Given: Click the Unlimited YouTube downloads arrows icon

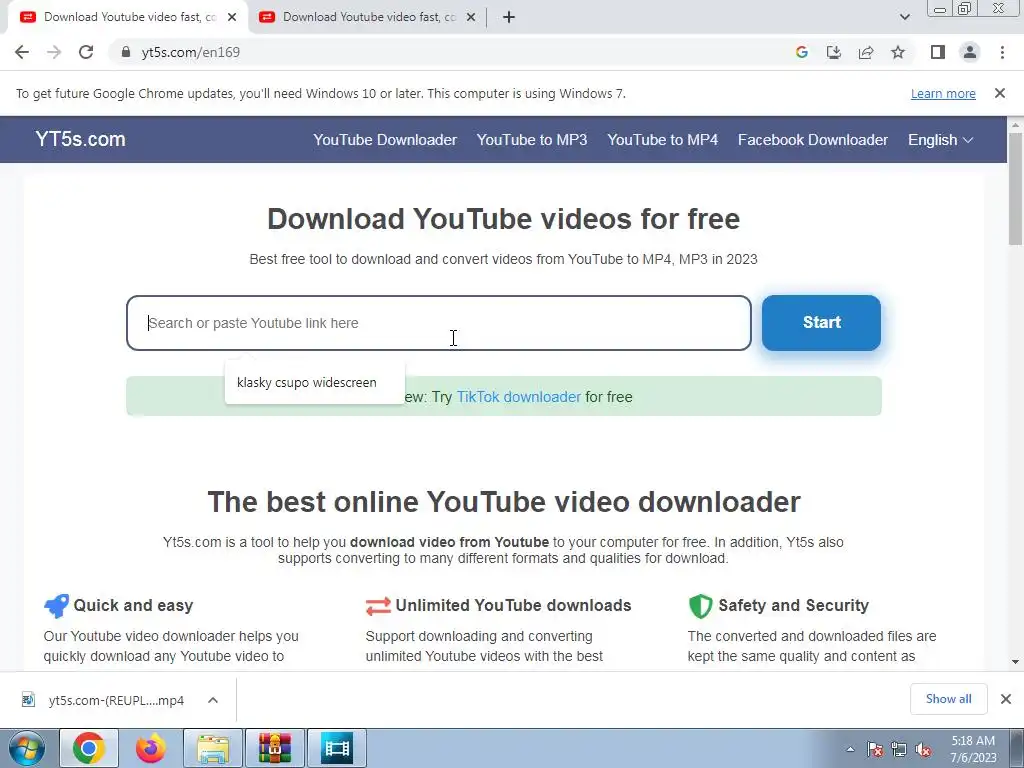Looking at the screenshot, I should tap(378, 606).
